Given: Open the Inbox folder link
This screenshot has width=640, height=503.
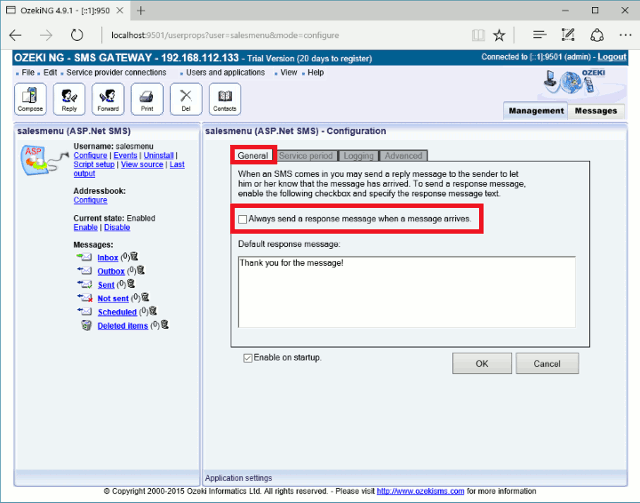Looking at the screenshot, I should [108, 258].
